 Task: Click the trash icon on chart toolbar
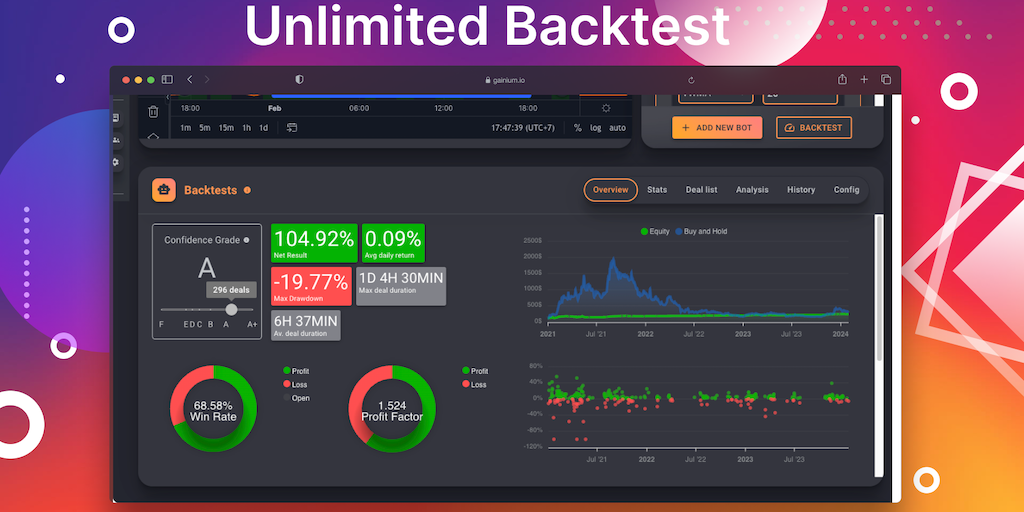pos(153,112)
